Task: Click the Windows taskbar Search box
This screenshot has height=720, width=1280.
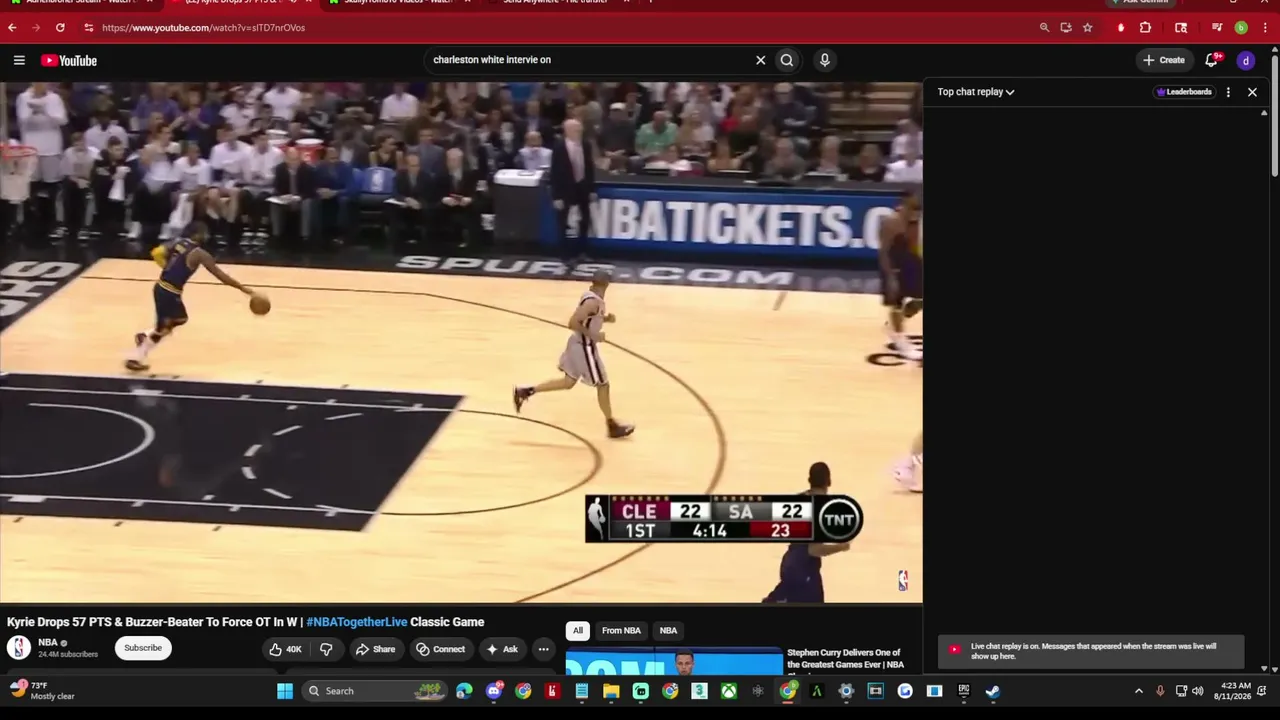Action: (x=374, y=691)
